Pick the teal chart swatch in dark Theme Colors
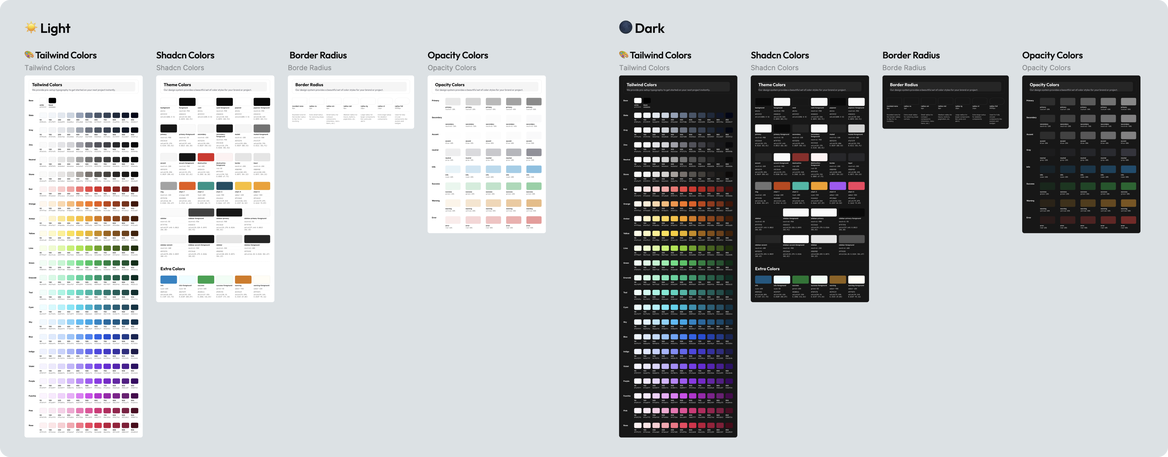This screenshot has height=457, width=1168. [801, 186]
